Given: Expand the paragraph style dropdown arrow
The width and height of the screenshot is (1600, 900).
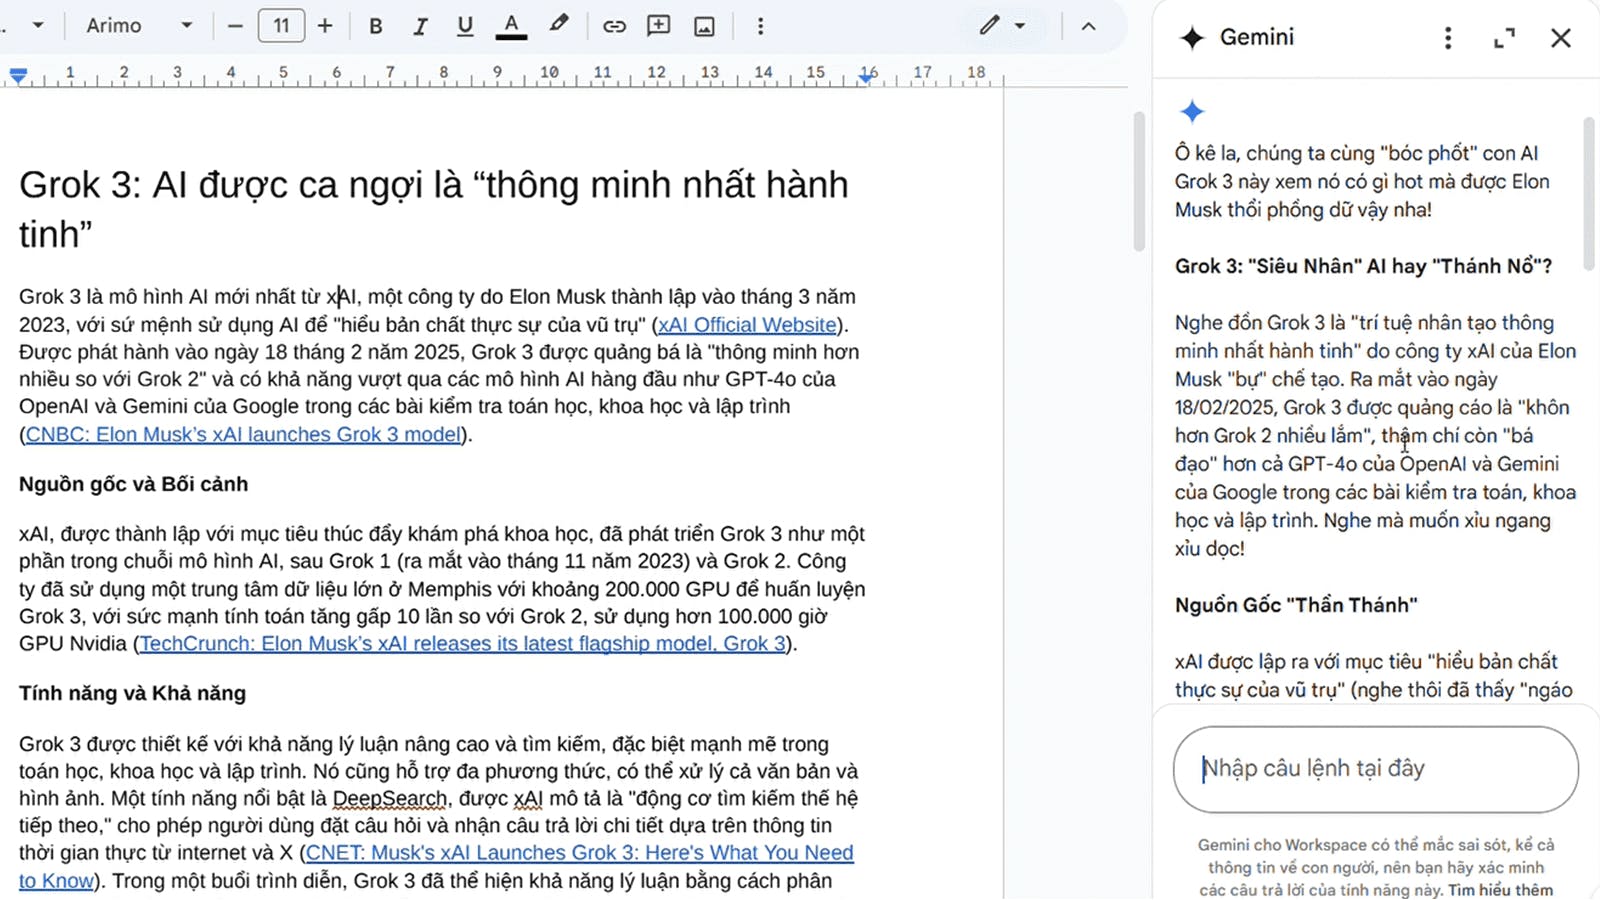Looking at the screenshot, I should [38, 25].
